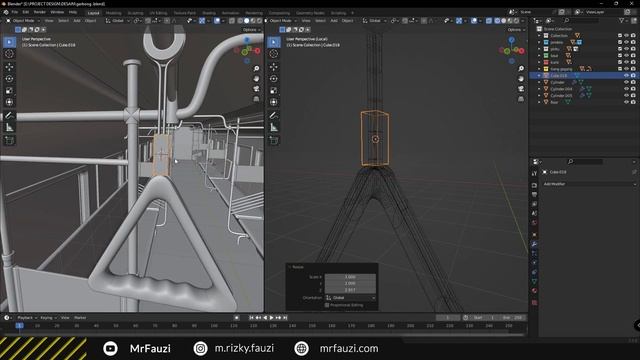Select the Rotate tool in left viewport

[x=9, y=78]
